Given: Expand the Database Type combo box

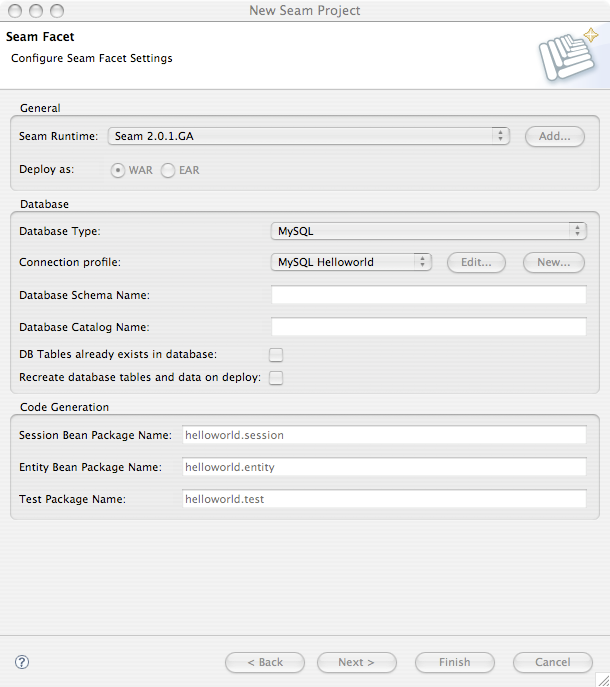Looking at the screenshot, I should (x=428, y=231).
